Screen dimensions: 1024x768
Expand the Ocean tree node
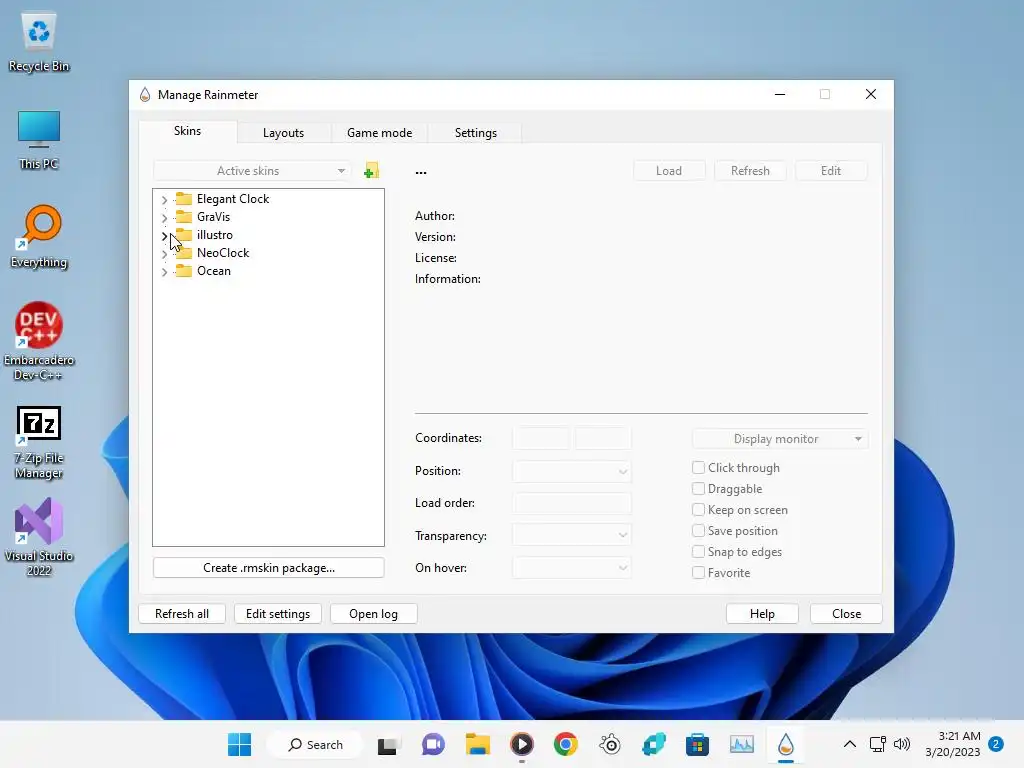click(x=164, y=272)
